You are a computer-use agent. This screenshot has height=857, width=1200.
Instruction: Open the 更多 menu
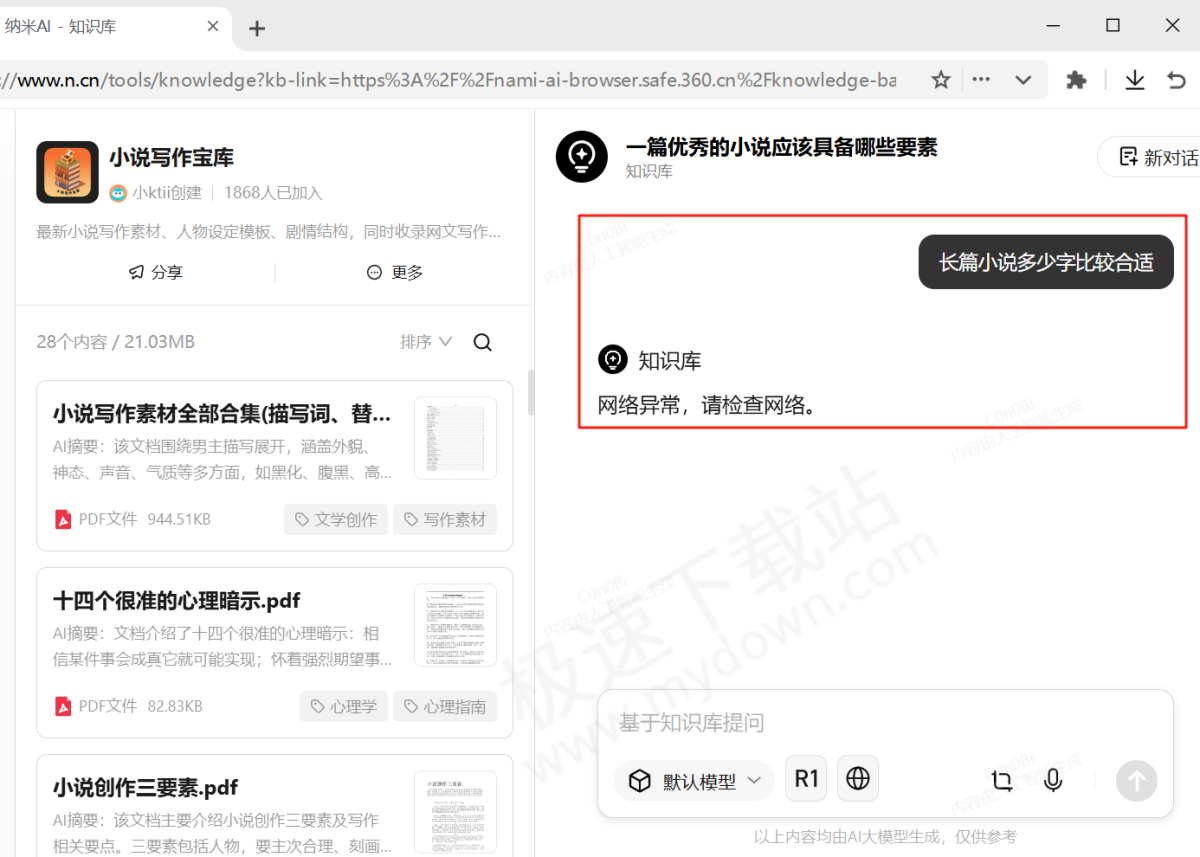click(394, 271)
